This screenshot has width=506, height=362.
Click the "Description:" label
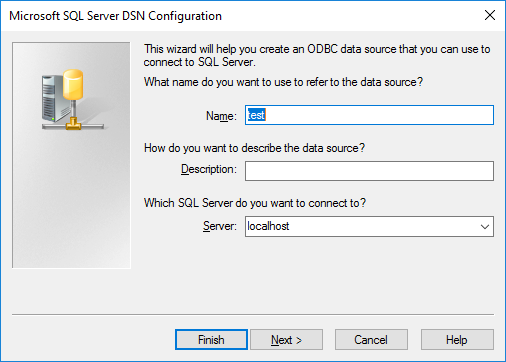(209, 169)
